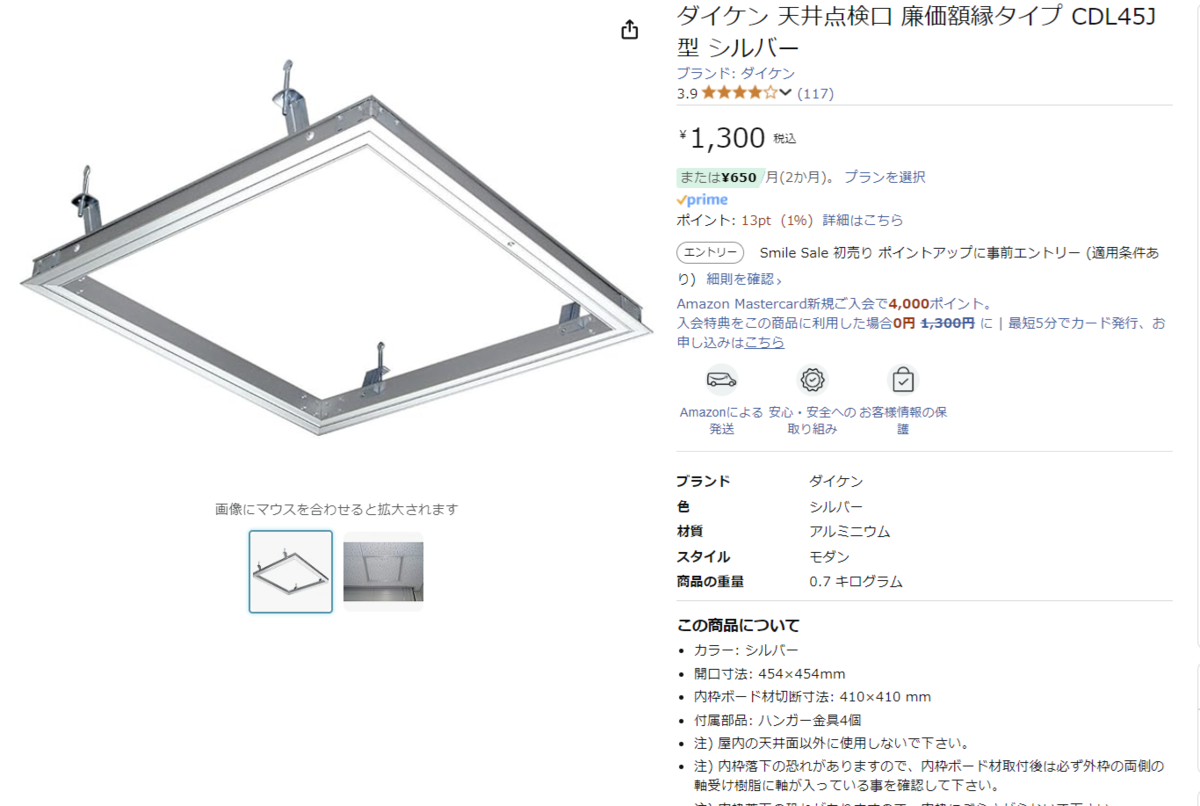Click the star rating icons

coord(739,93)
